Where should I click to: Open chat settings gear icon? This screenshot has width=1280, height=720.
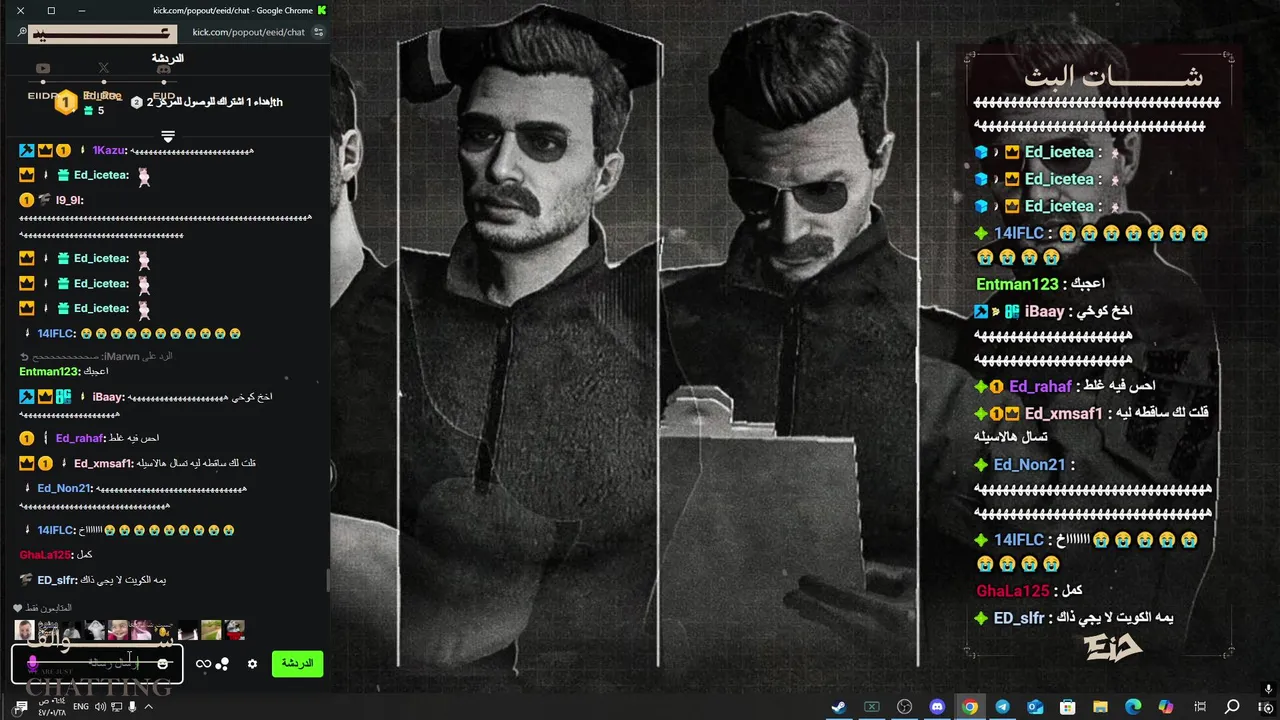click(x=252, y=664)
